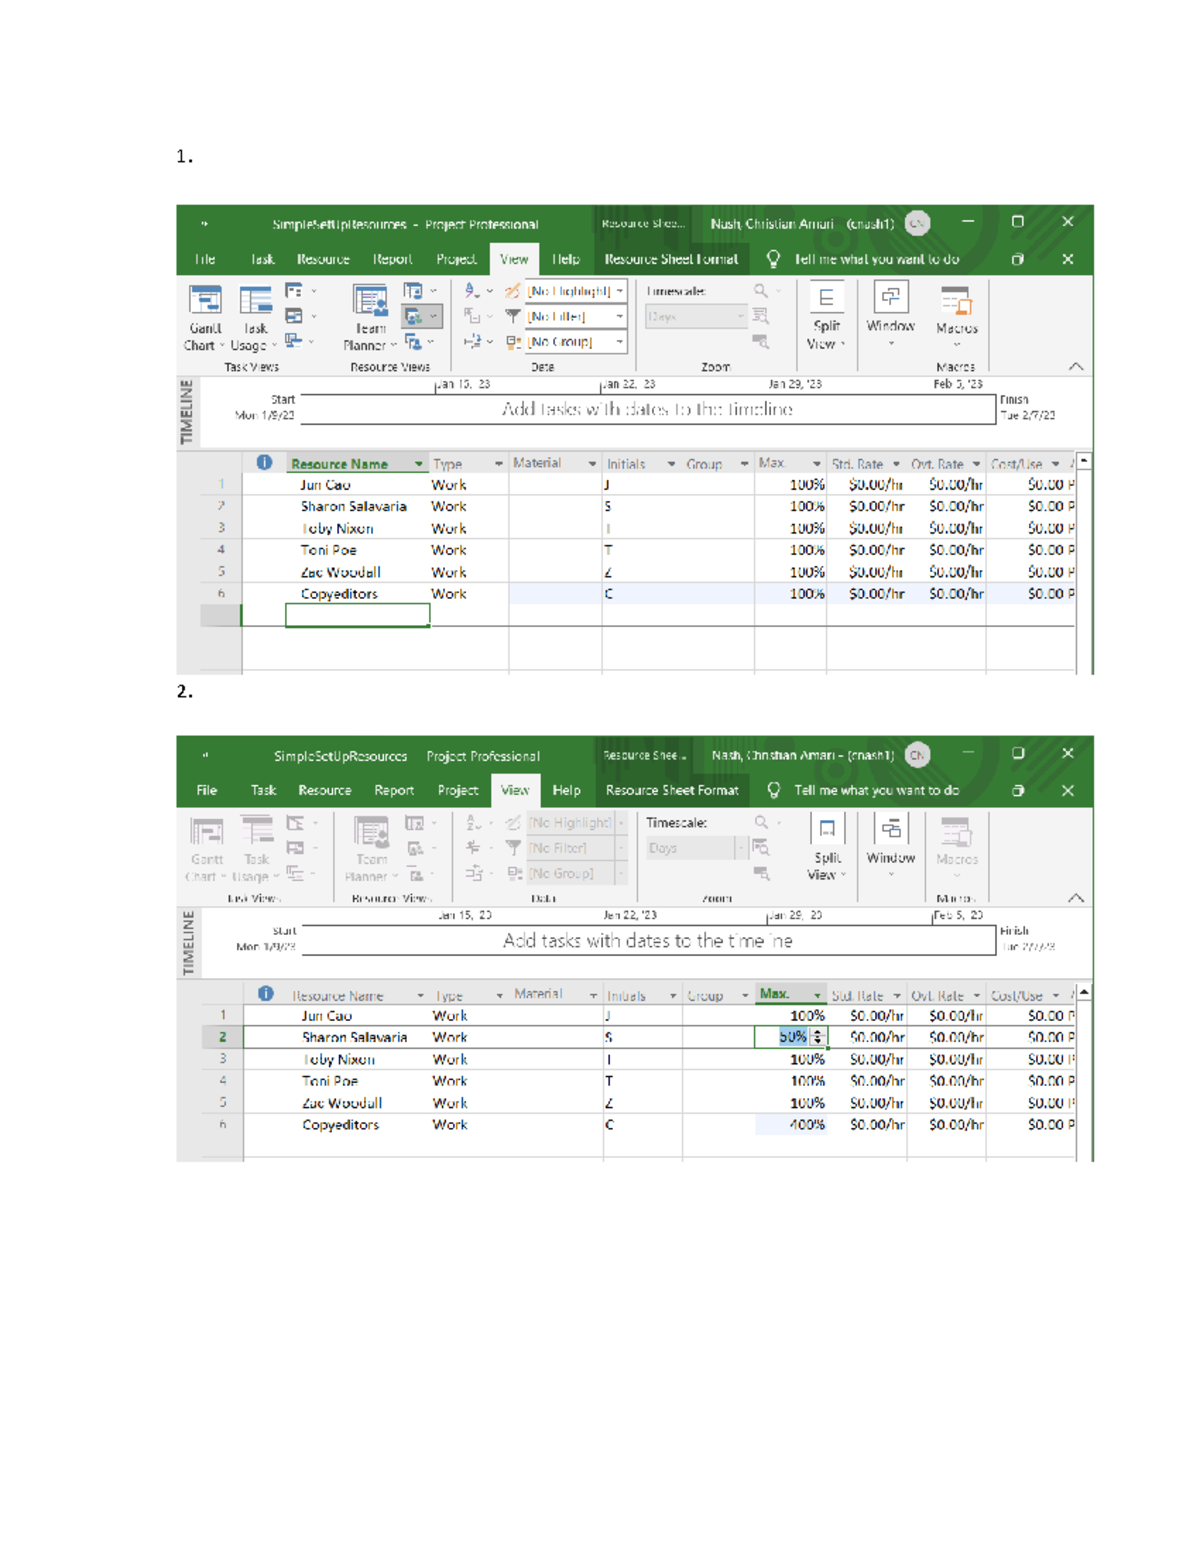Expand the No Group dropdown in upper ribbon
The image size is (1200, 1553).
tap(620, 342)
